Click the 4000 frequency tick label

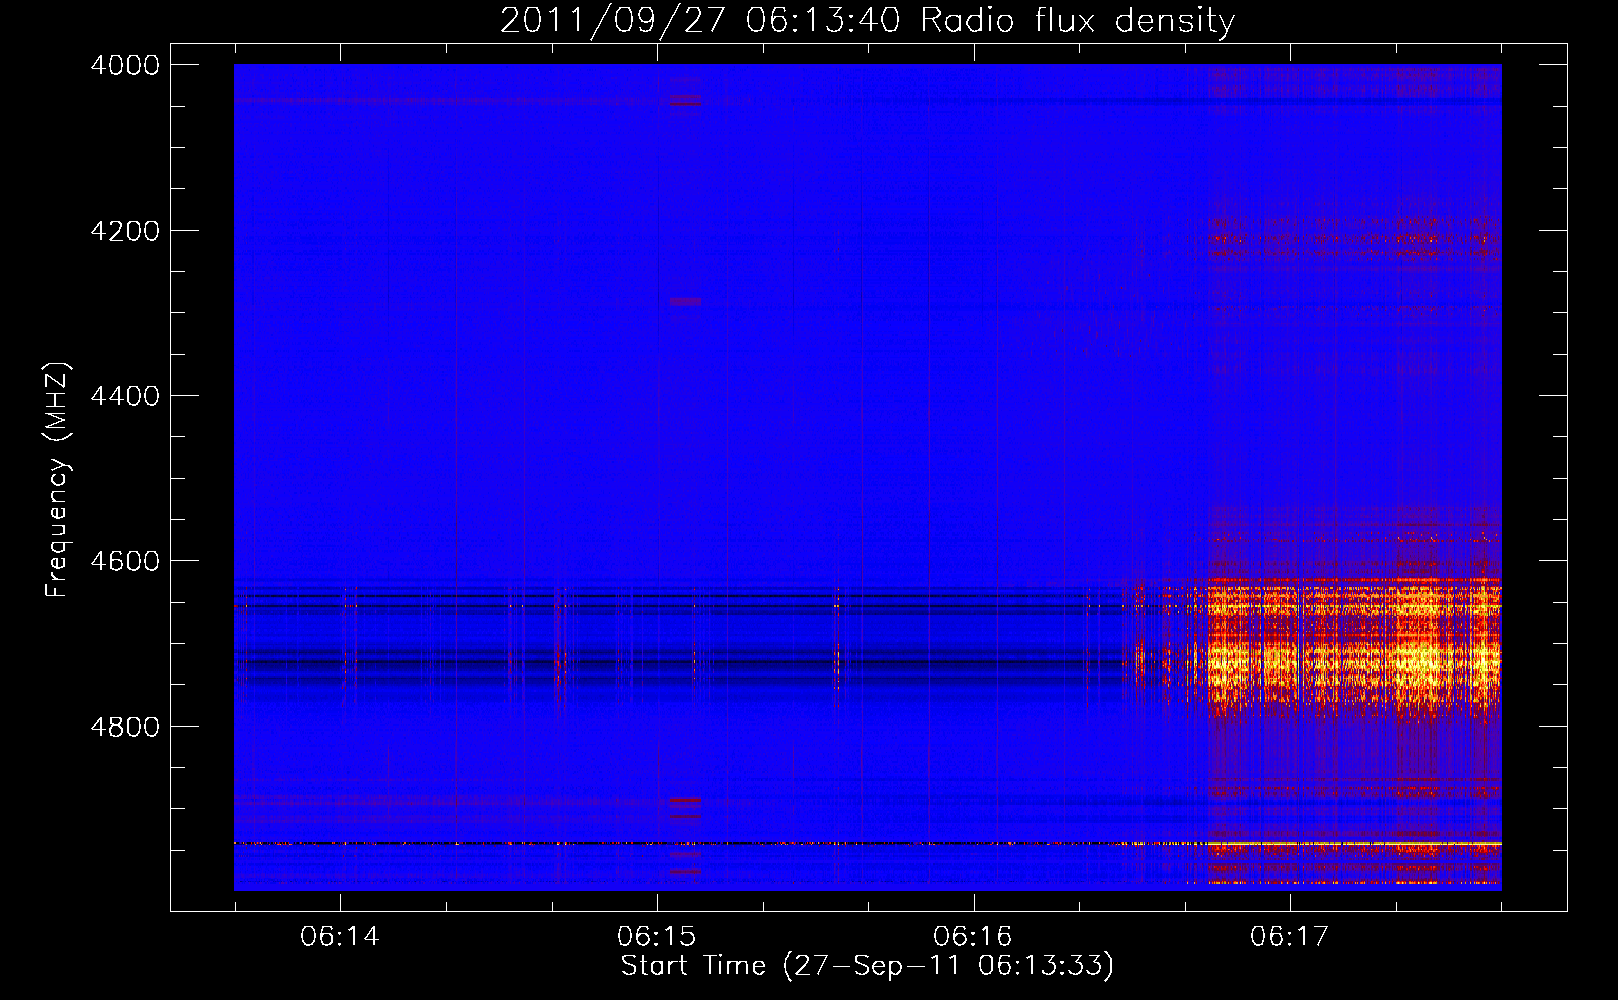[x=125, y=65]
